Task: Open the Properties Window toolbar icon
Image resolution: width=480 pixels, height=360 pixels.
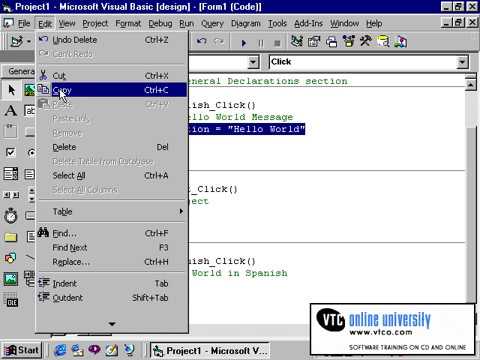Action: click(x=314, y=41)
